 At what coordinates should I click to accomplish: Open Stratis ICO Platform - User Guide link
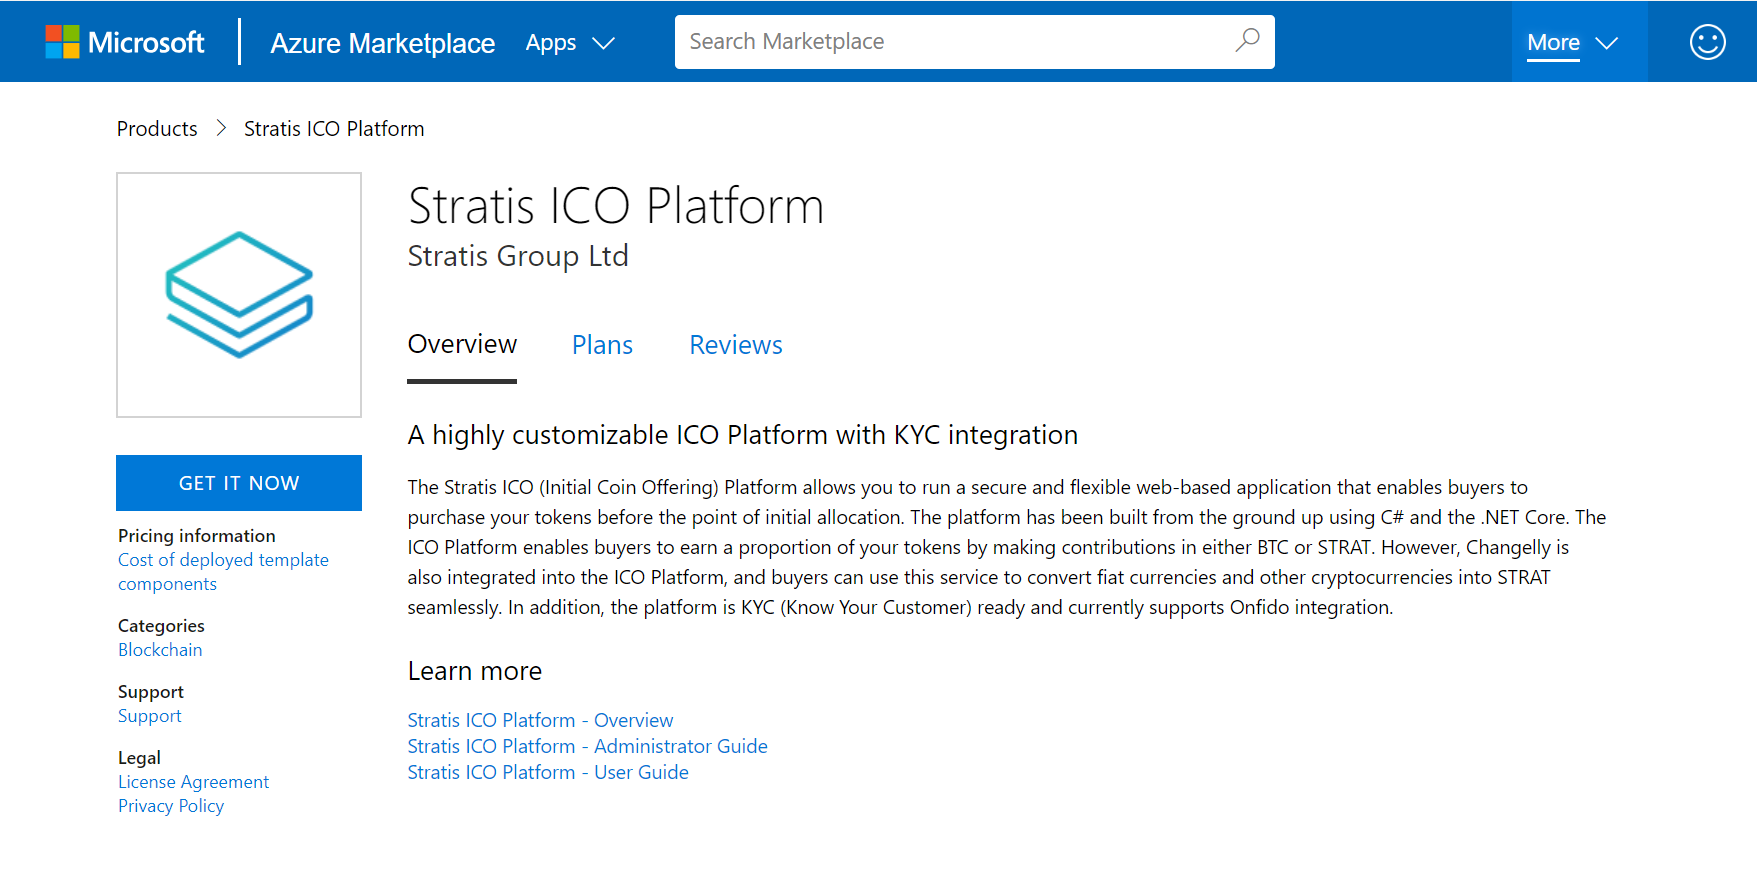[548, 772]
